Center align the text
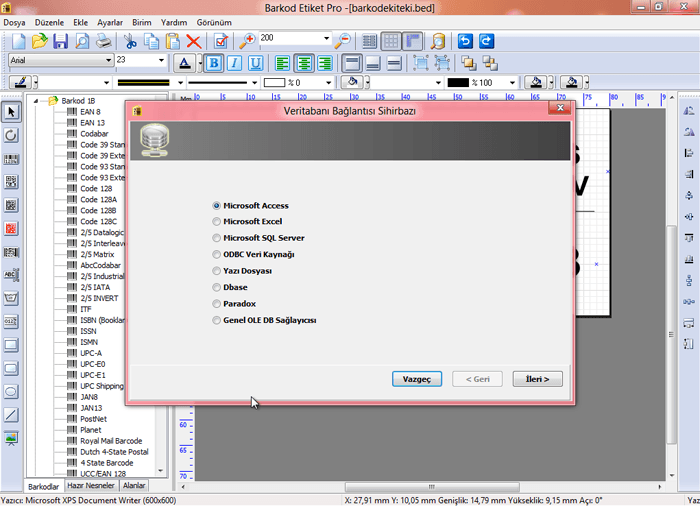The height and width of the screenshot is (506, 700). (304, 63)
